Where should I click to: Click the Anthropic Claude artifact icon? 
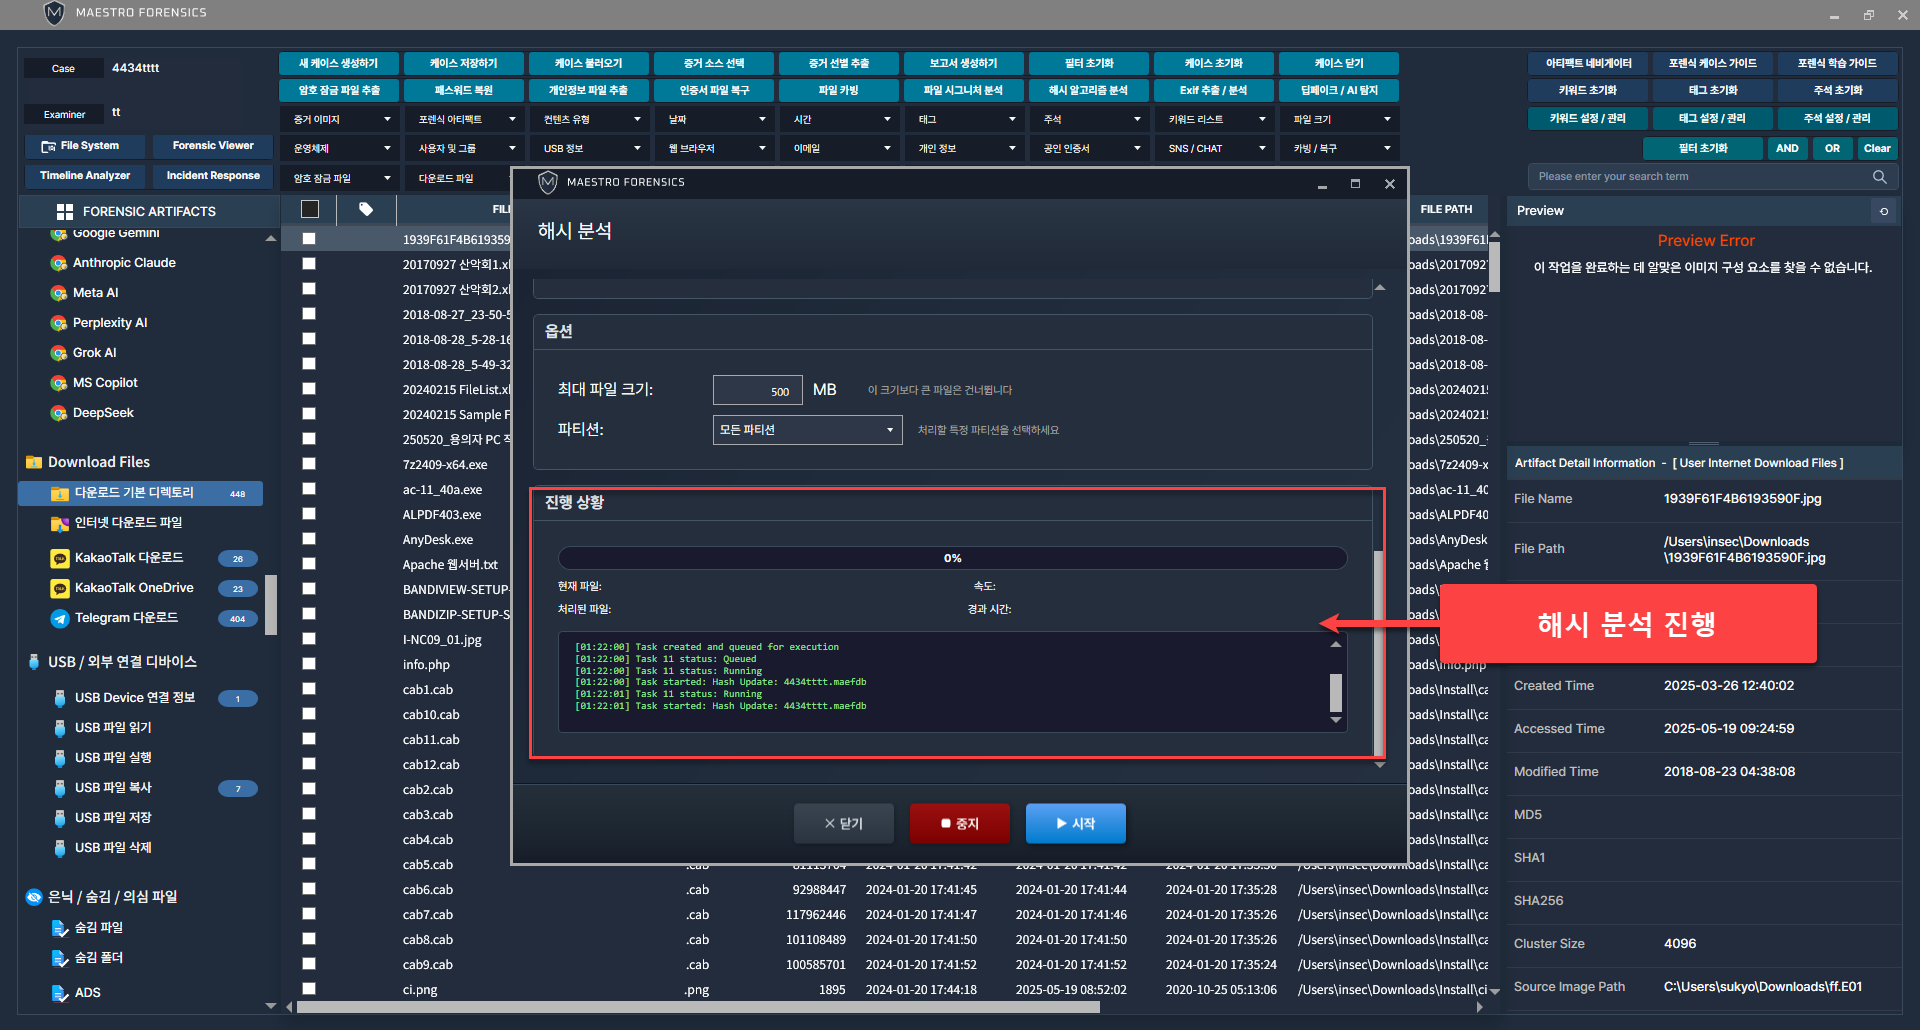point(59,263)
